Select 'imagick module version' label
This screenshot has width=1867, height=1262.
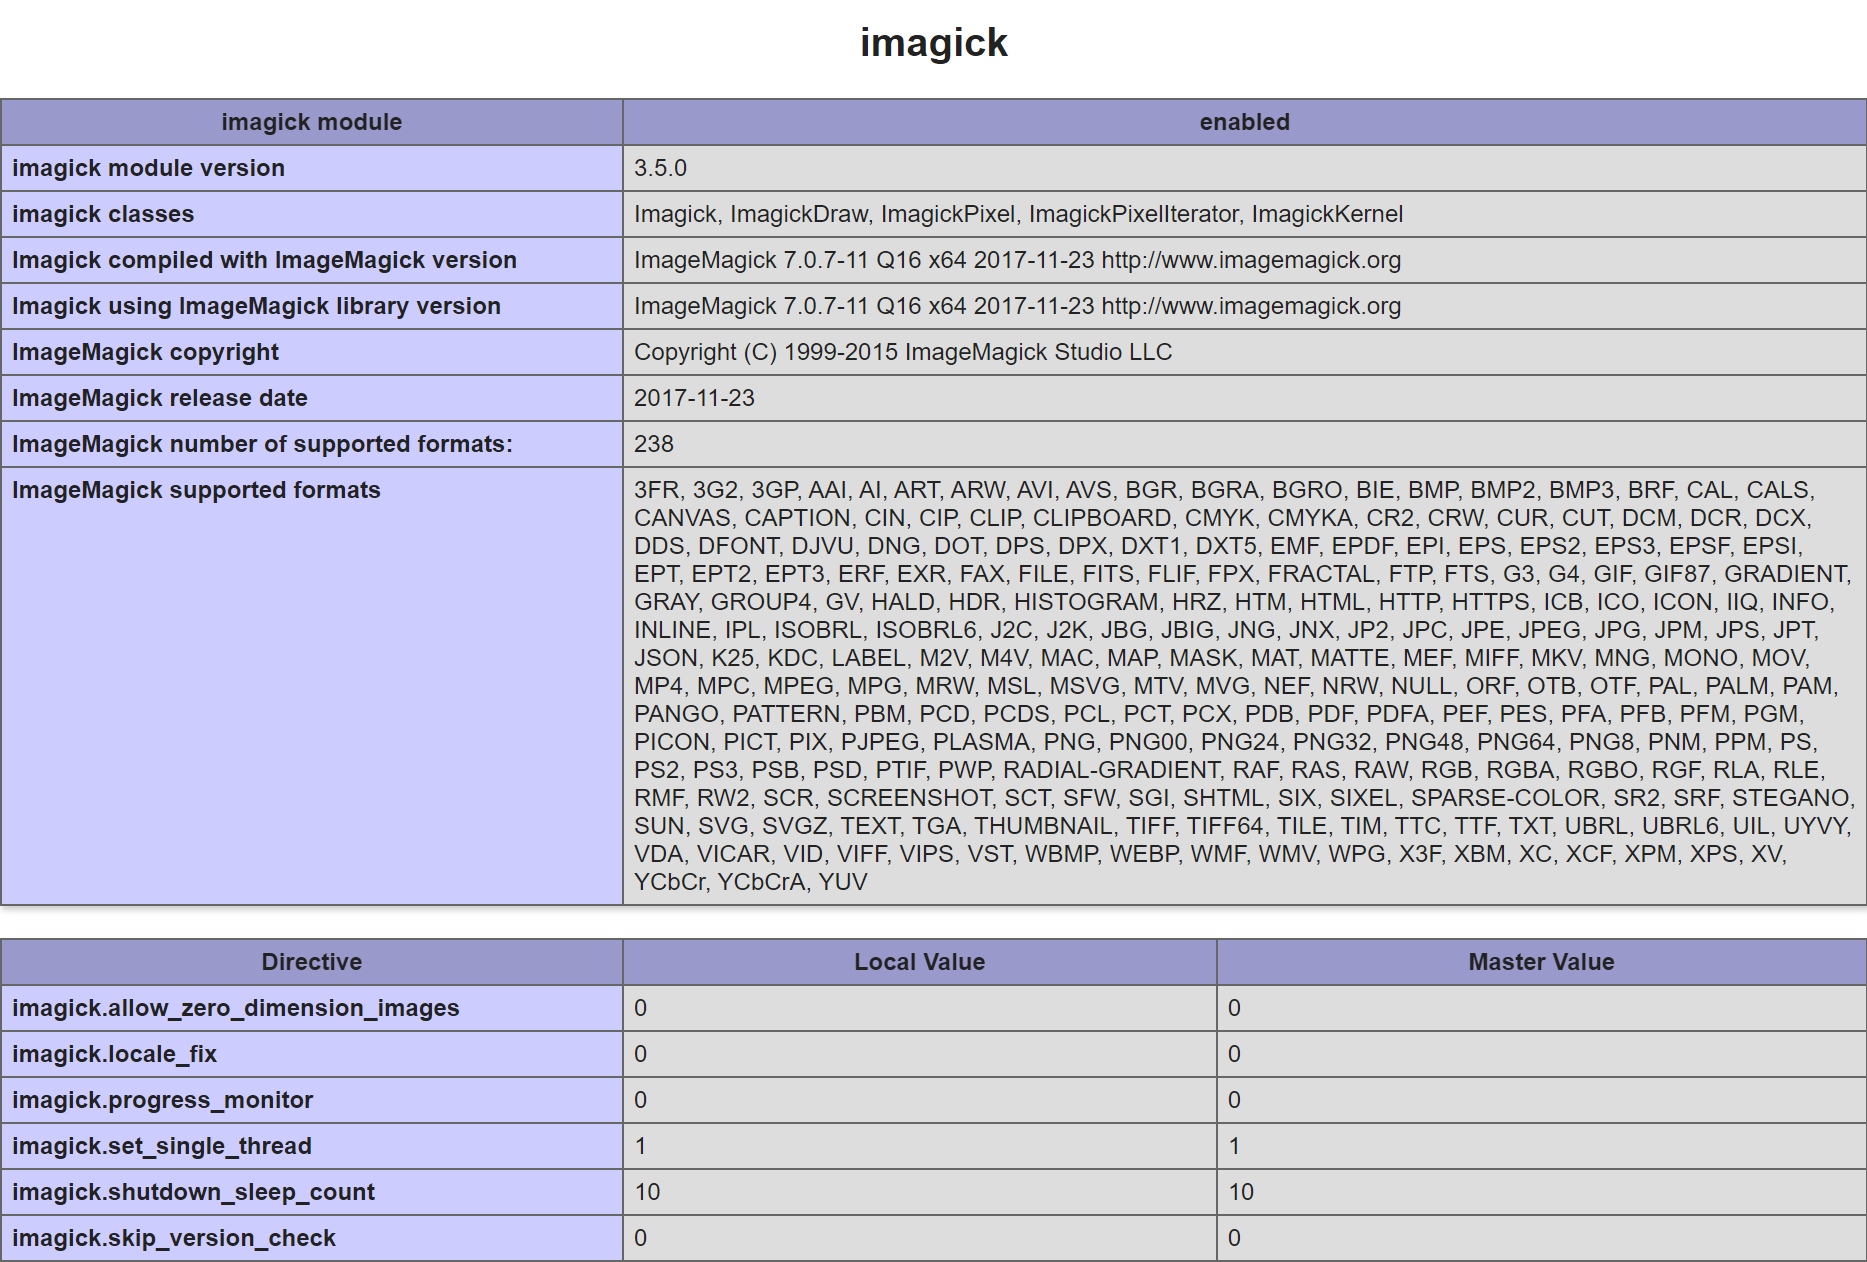tap(148, 168)
